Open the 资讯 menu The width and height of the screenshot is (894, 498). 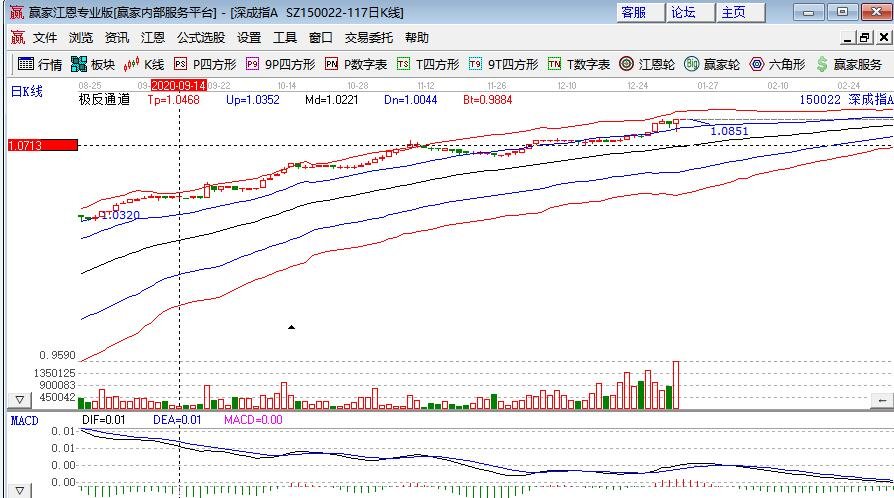(x=116, y=38)
